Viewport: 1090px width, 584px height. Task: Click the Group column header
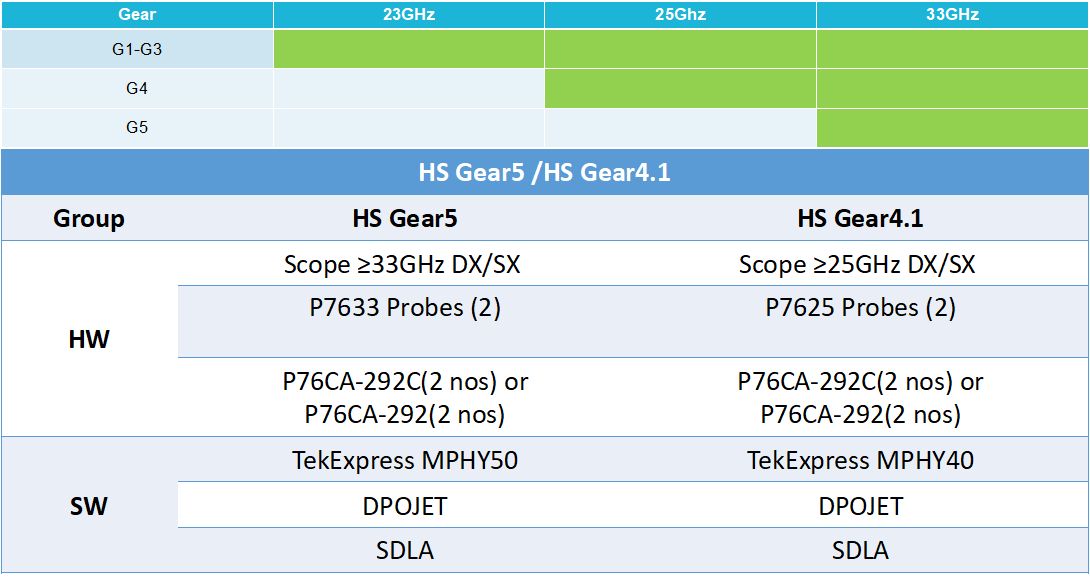(x=89, y=218)
